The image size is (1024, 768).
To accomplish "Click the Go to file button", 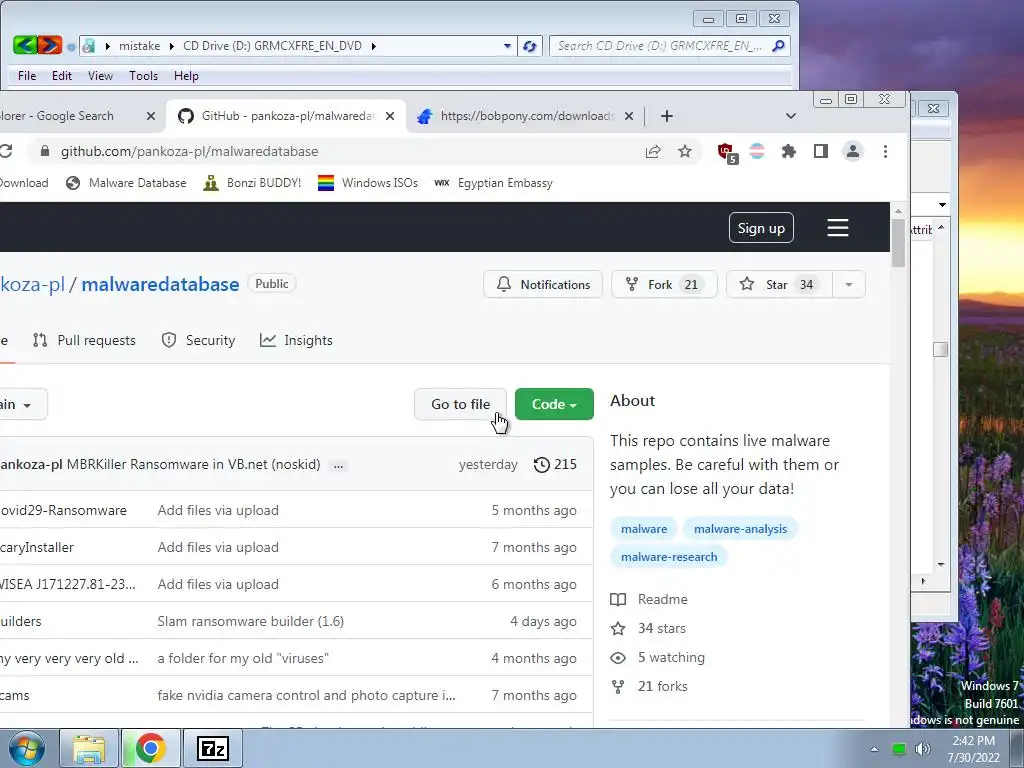I will coord(460,404).
